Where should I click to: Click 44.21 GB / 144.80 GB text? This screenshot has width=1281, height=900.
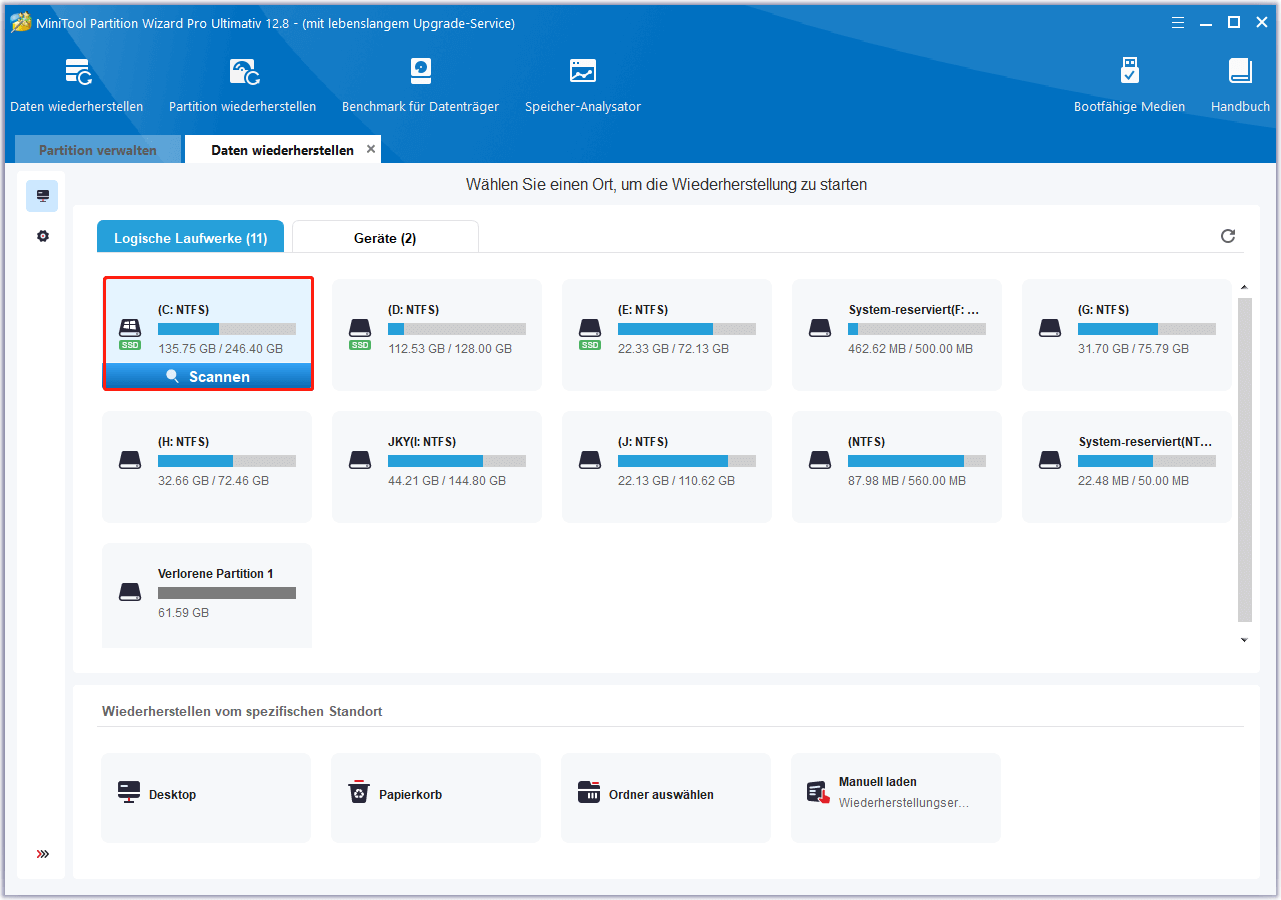447,481
